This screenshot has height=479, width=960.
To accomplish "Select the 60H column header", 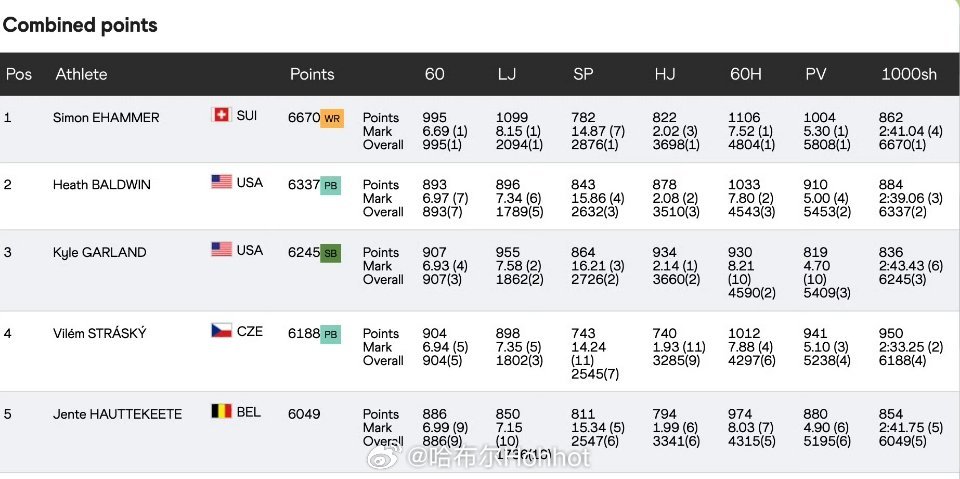I will click(x=745, y=74).
